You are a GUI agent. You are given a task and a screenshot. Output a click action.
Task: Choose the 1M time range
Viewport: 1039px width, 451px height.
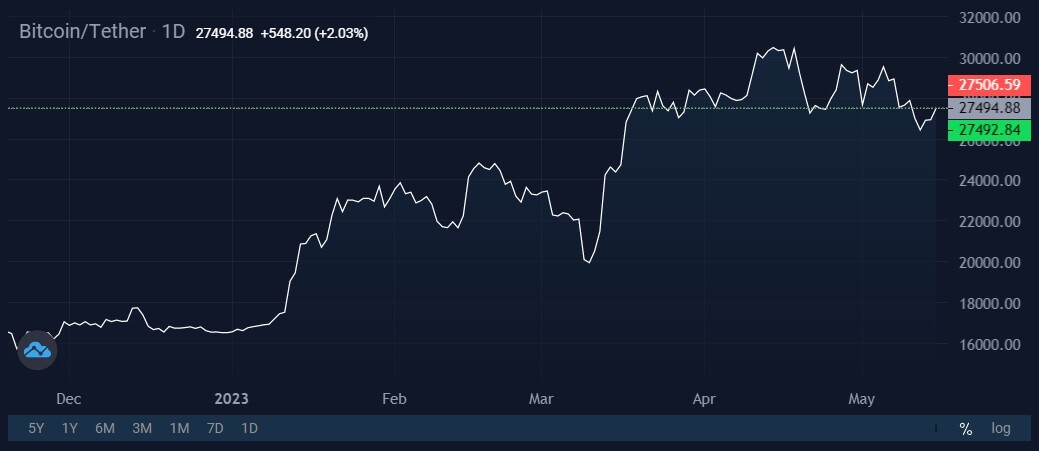(x=179, y=428)
